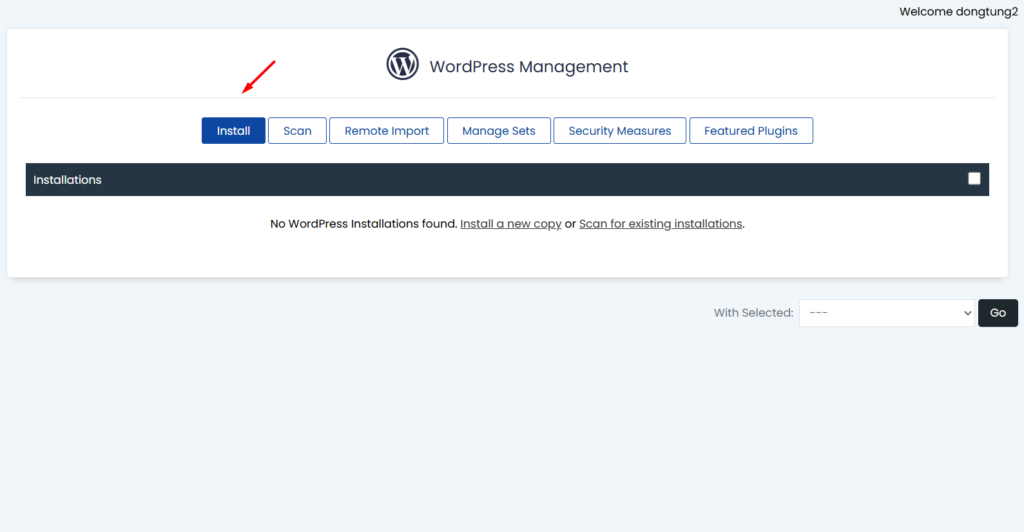Screen dimensions: 1024x532
Task: Show the Featured Plugins tab
Action: click(x=751, y=131)
